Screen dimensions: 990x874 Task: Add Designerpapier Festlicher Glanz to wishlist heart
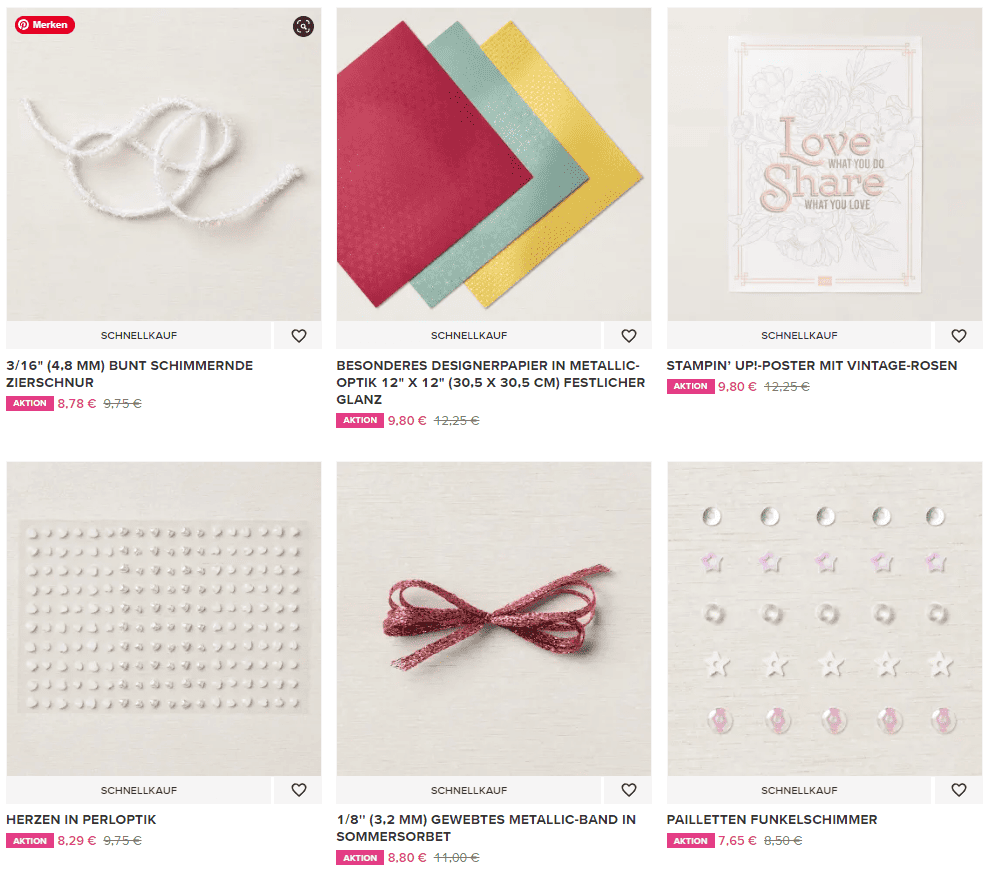[x=628, y=335]
